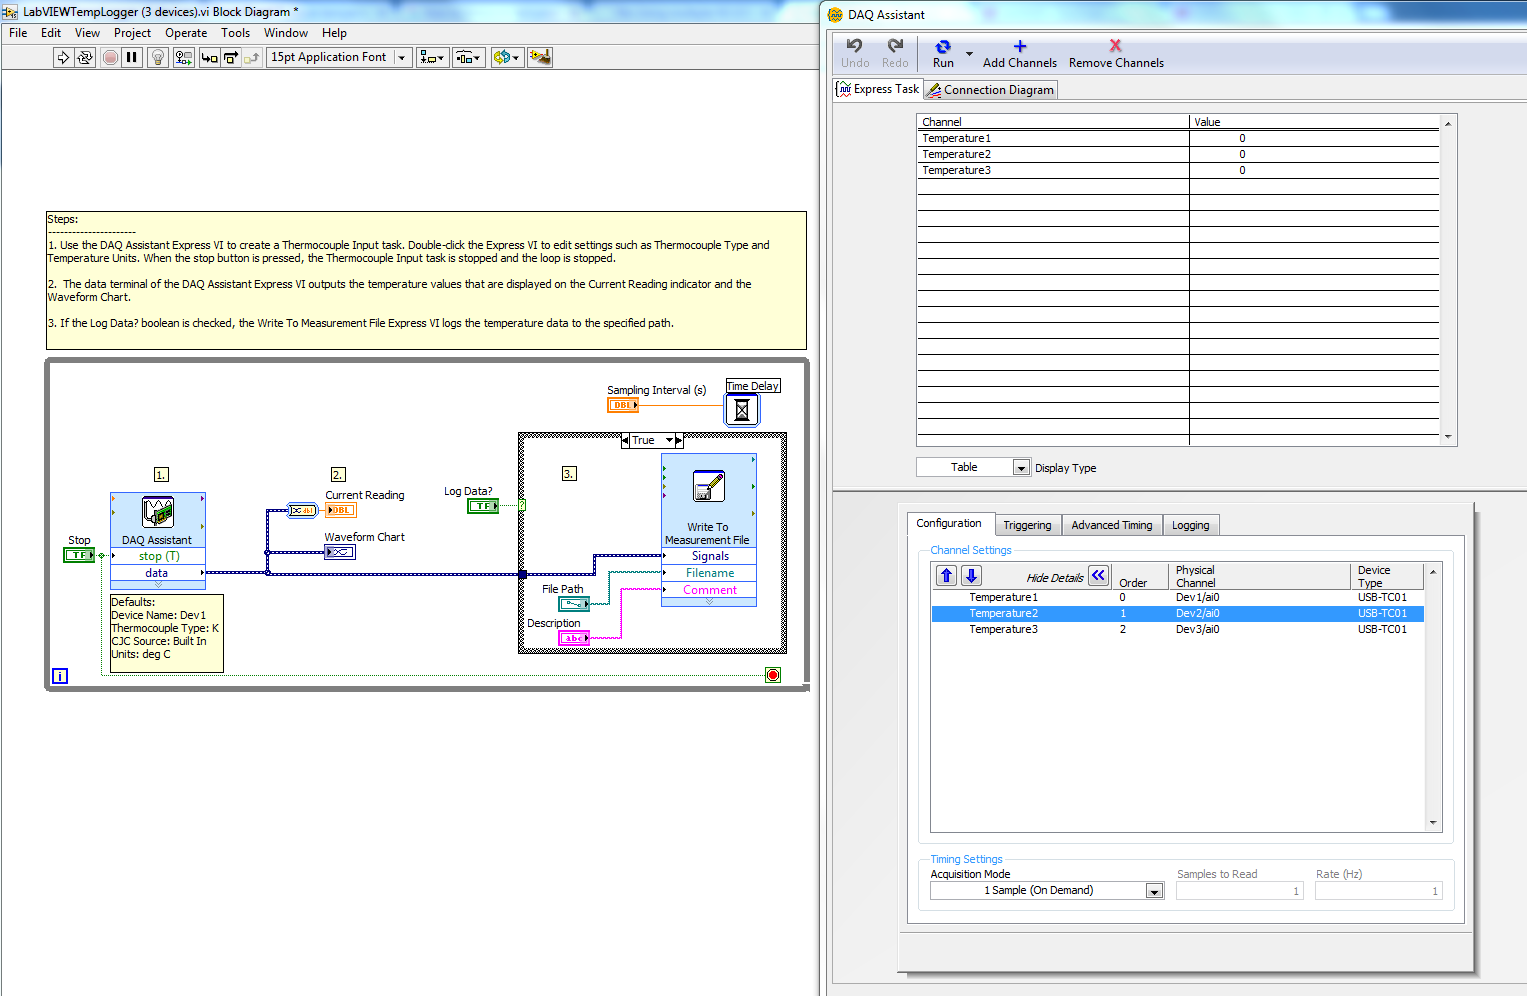The width and height of the screenshot is (1527, 996).
Task: Click the Pause toolbar button
Action: [x=131, y=57]
